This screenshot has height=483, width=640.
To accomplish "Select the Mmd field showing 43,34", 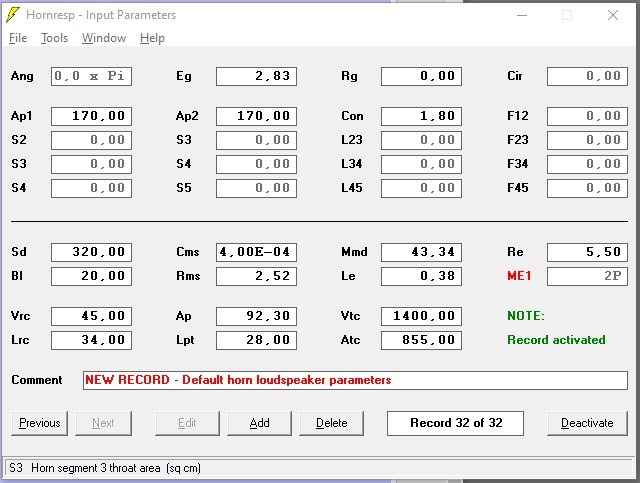I will pyautogui.click(x=421, y=252).
